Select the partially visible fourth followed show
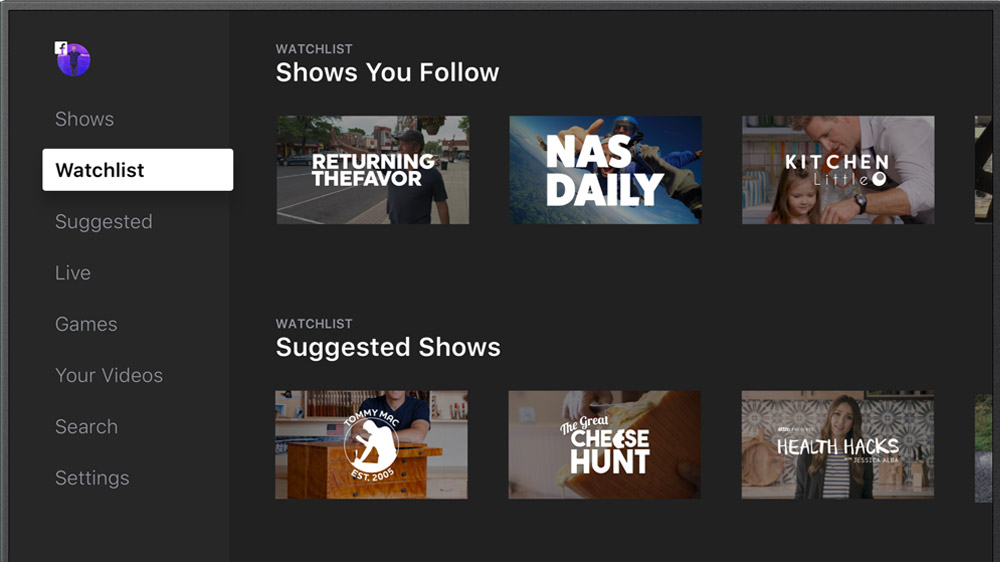This screenshot has height=562, width=1000. click(x=983, y=170)
